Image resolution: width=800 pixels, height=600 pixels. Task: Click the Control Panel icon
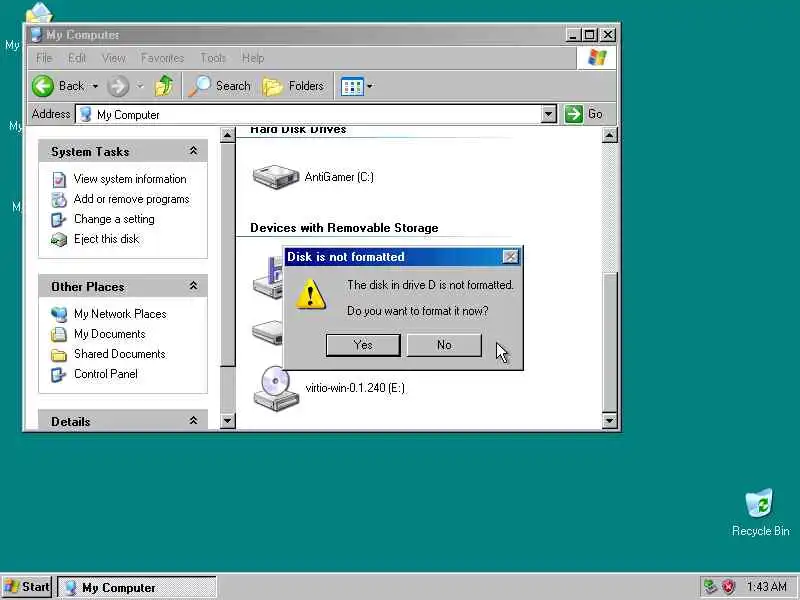click(59, 374)
